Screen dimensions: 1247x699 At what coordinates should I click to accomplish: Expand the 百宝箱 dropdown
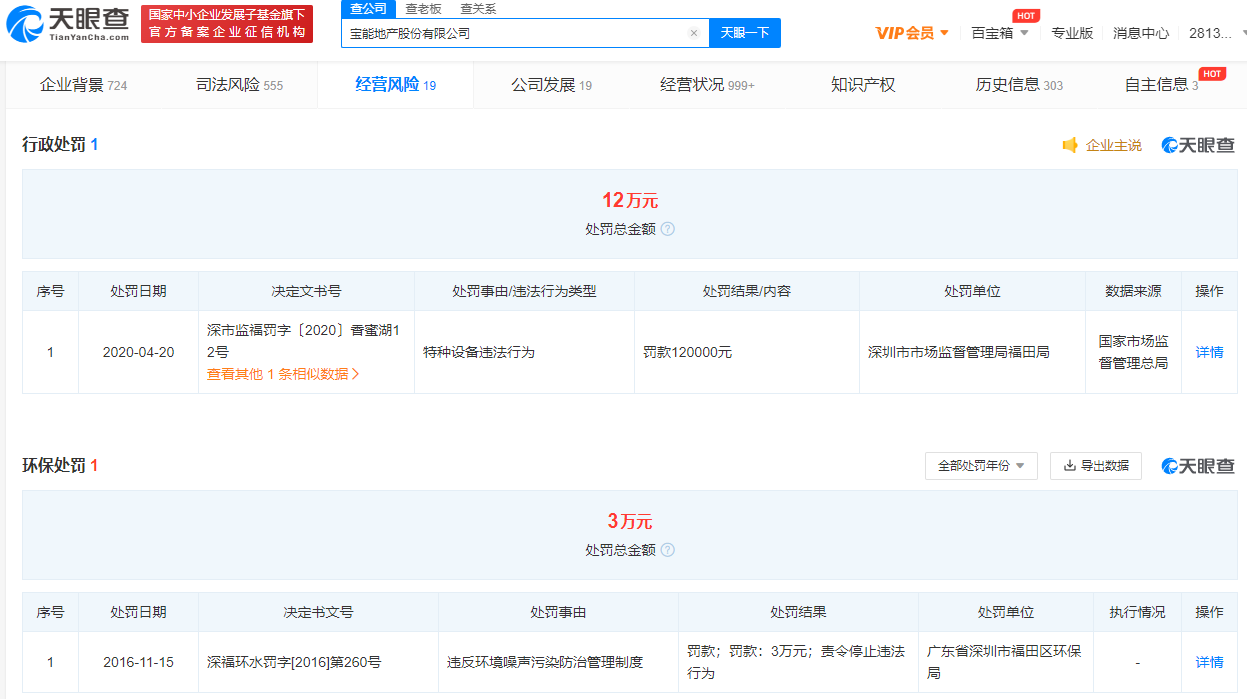tap(999, 33)
